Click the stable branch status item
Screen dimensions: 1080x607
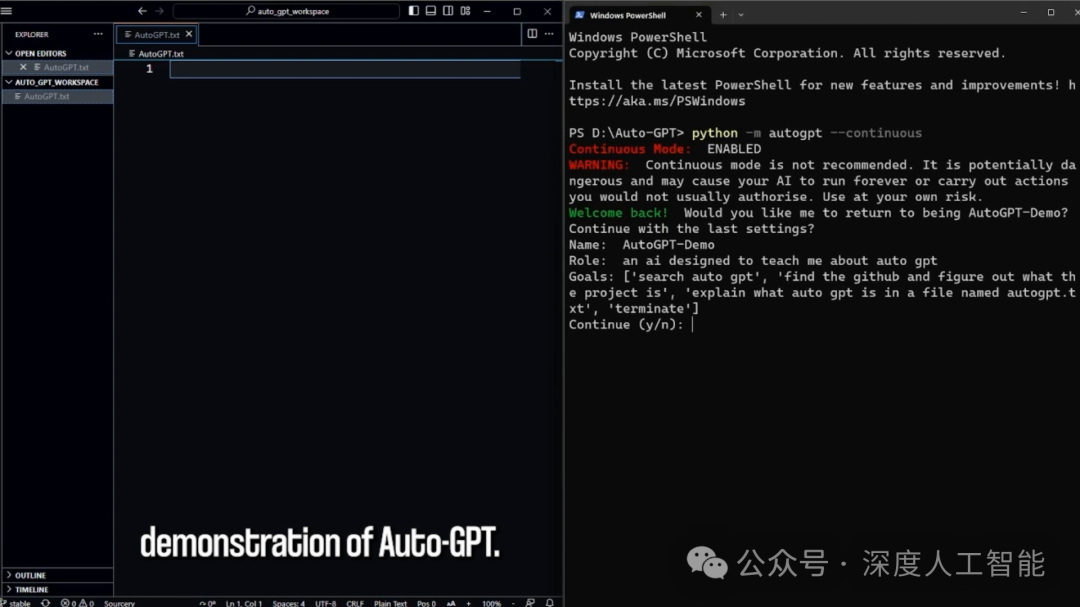click(x=17, y=603)
